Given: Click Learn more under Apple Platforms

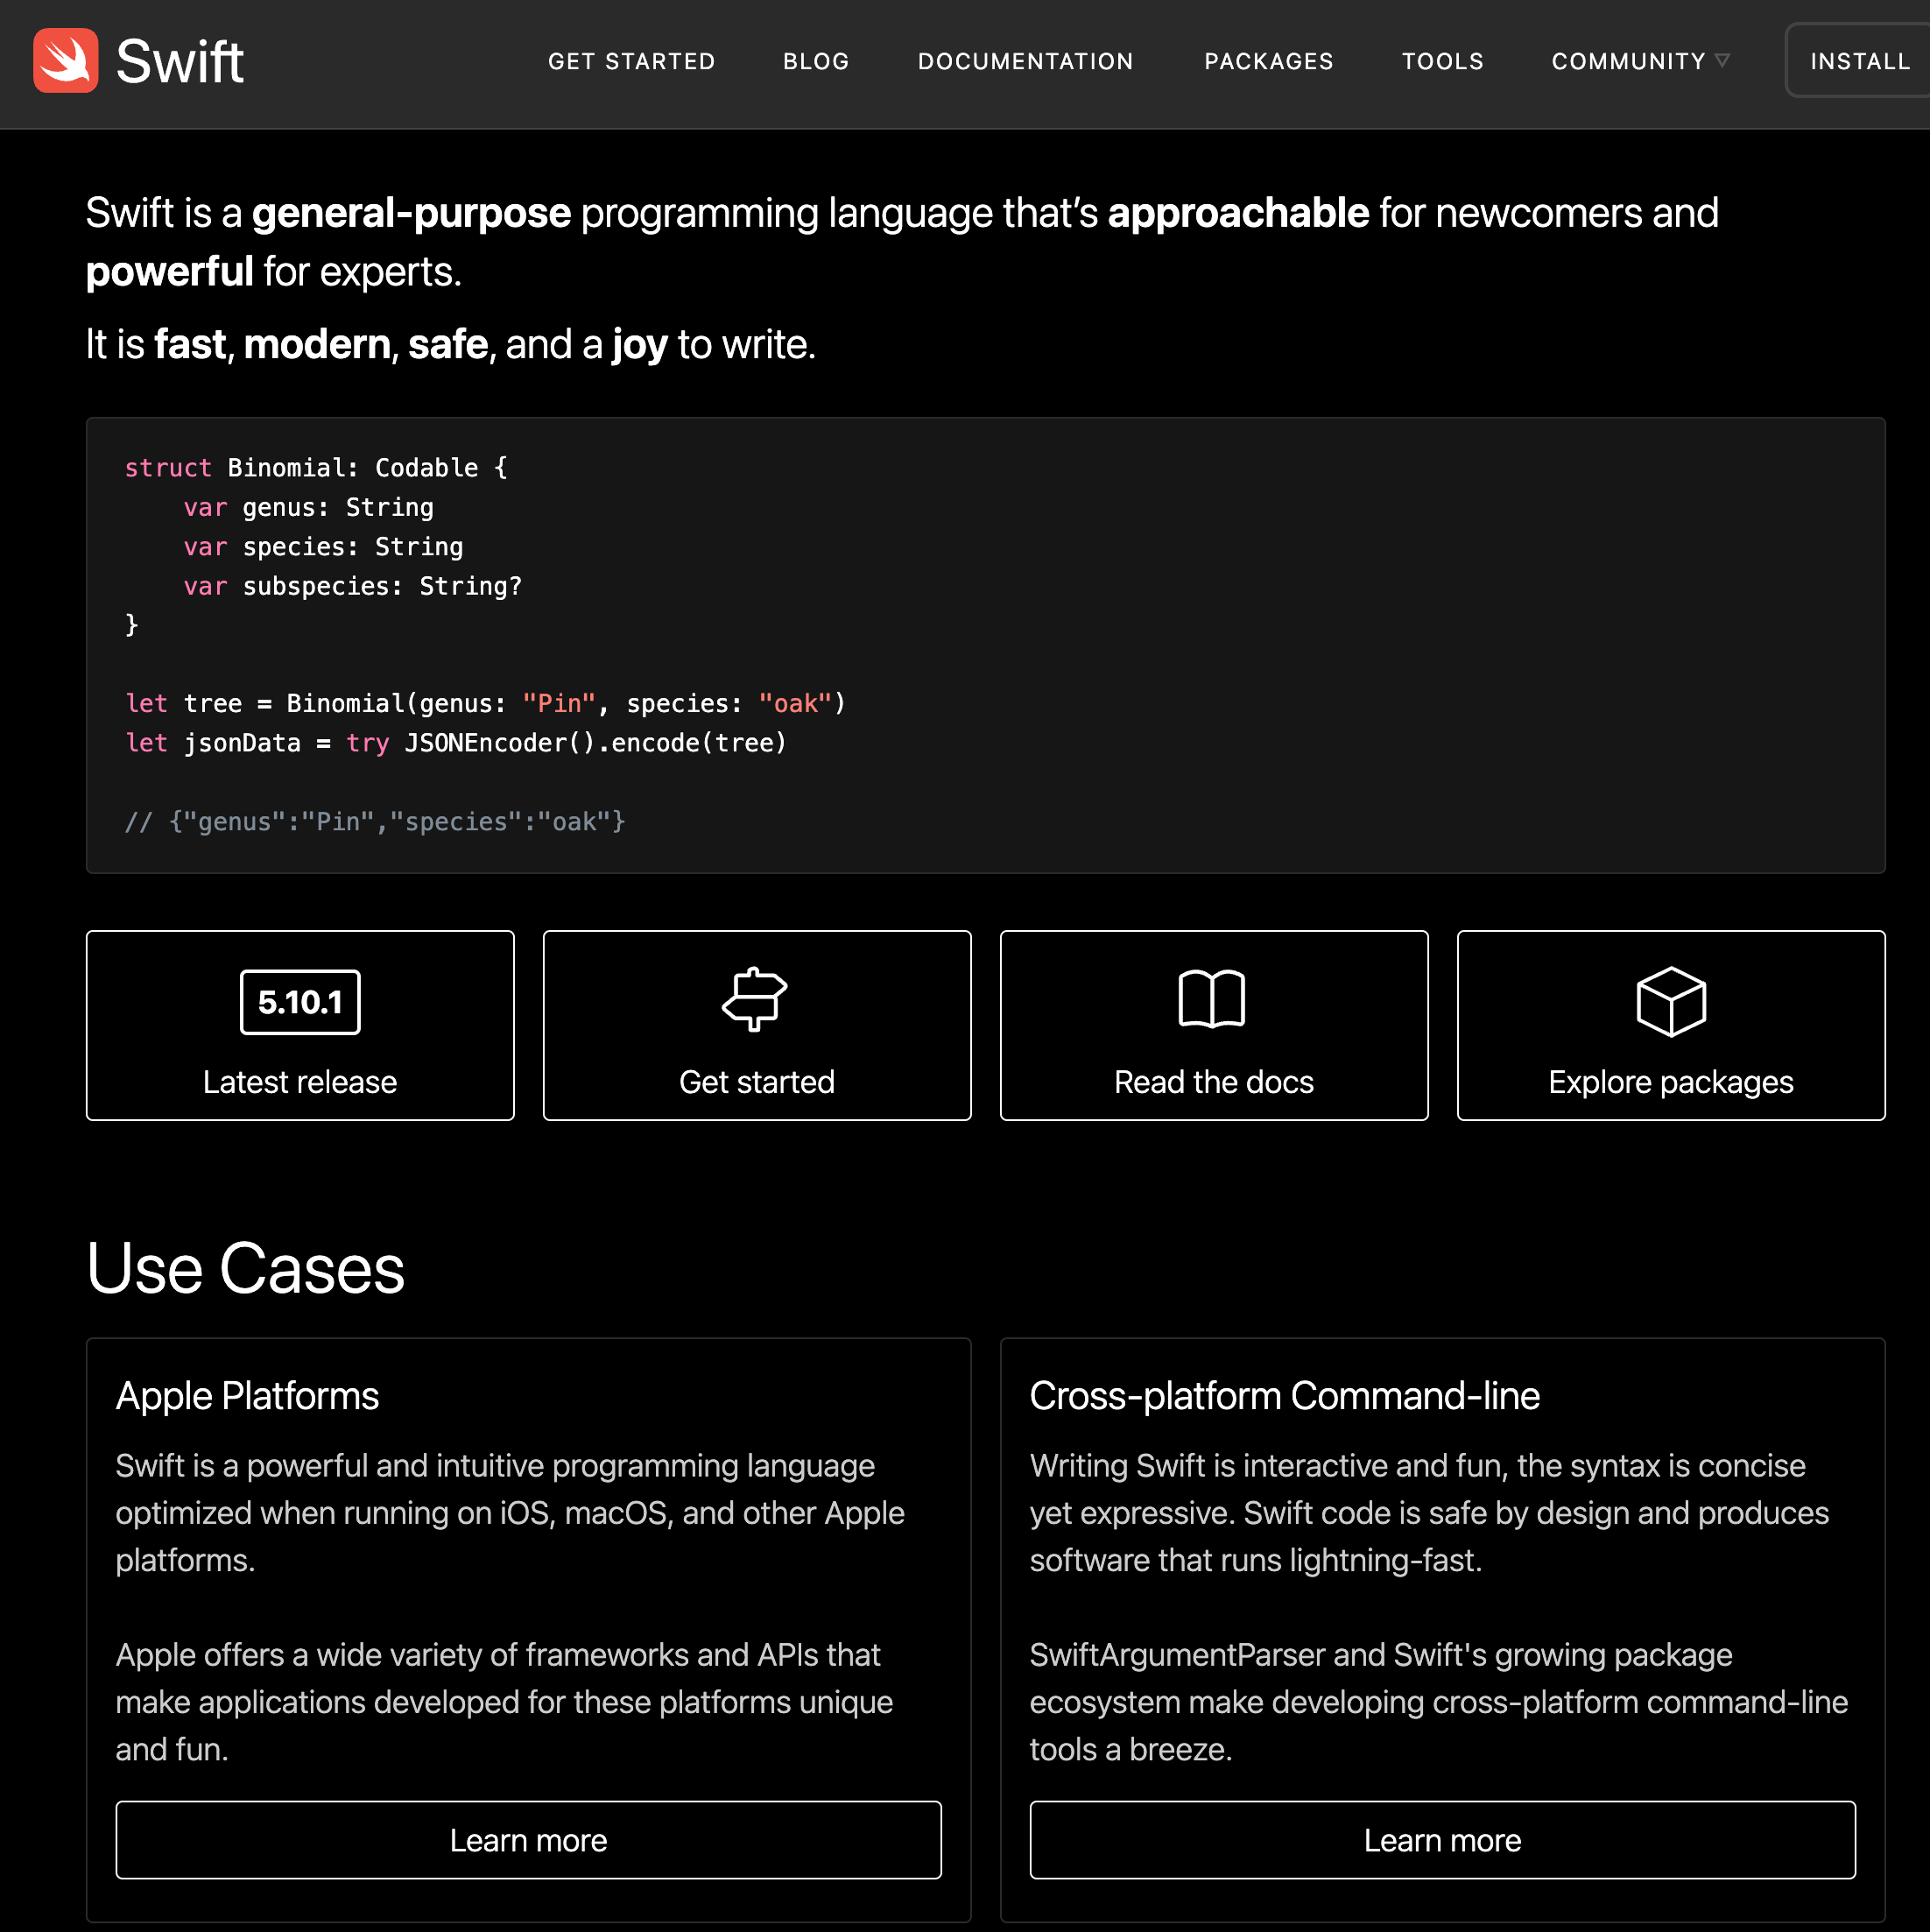Looking at the screenshot, I should 528,1840.
